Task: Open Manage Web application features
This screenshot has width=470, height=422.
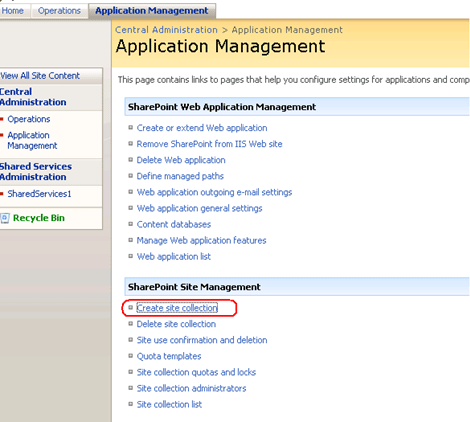Action: click(x=201, y=240)
